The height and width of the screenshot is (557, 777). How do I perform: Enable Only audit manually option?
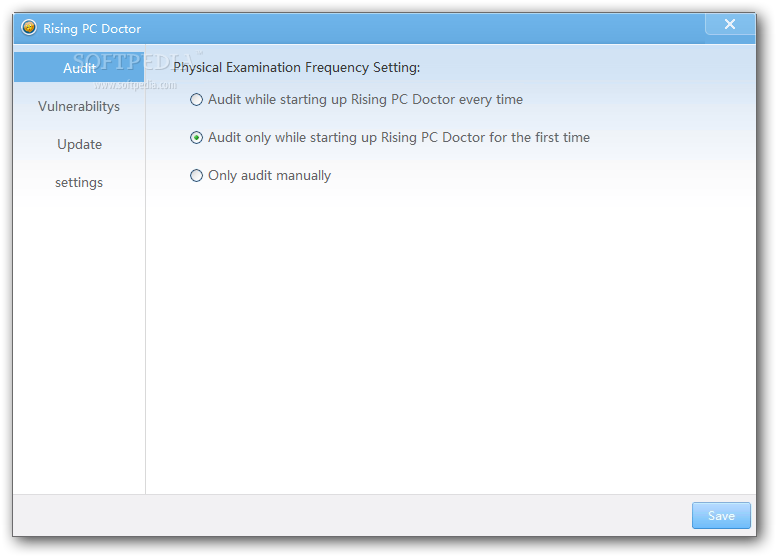[x=197, y=175]
